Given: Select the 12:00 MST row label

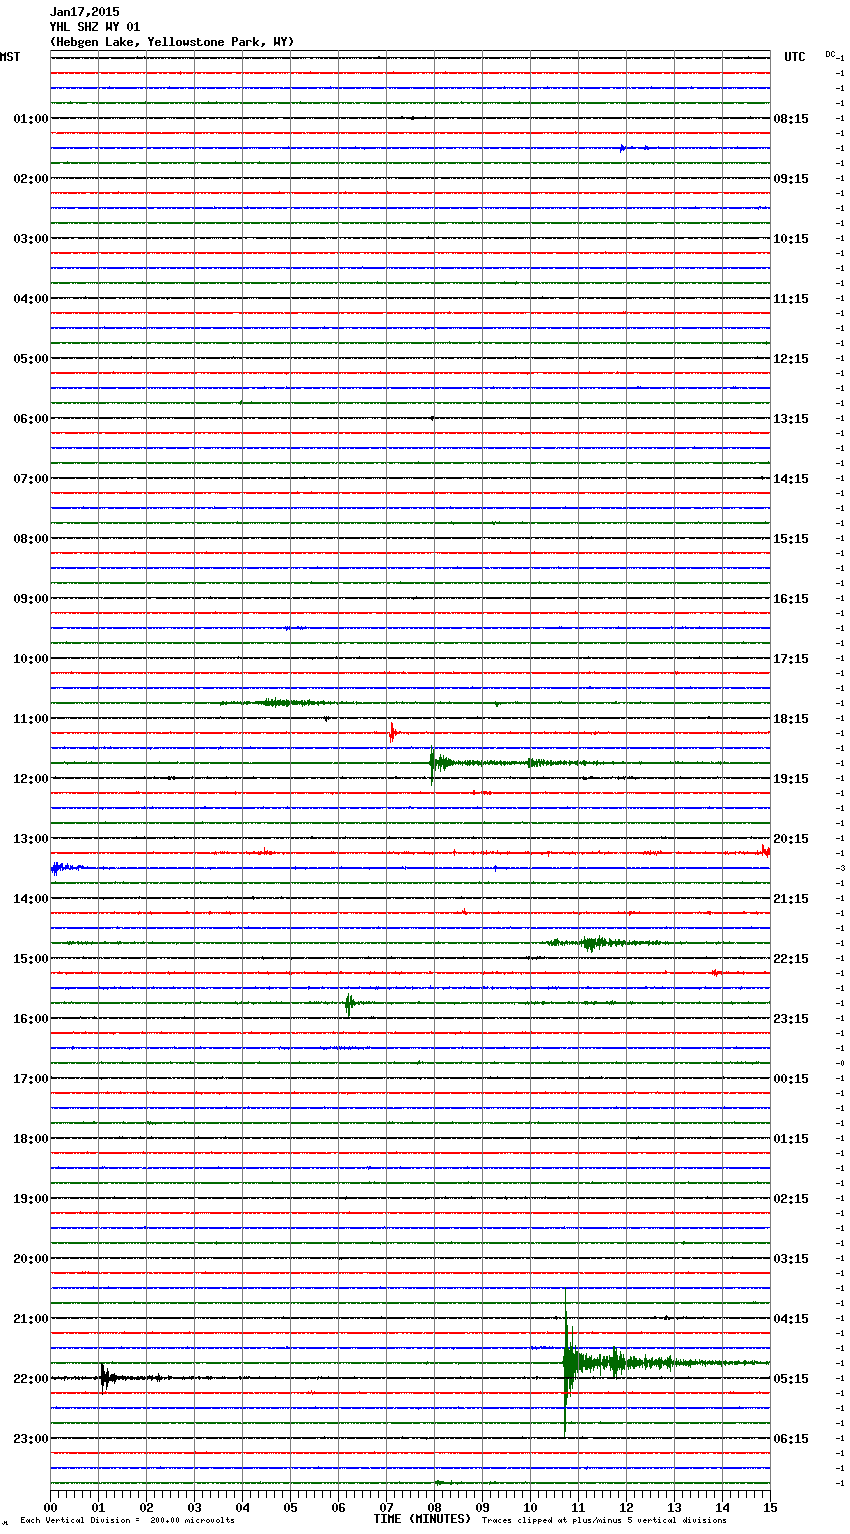Looking at the screenshot, I should point(31,779).
